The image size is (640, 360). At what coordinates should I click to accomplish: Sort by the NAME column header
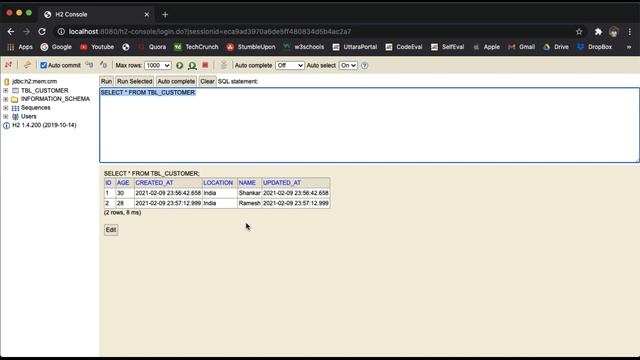click(247, 183)
